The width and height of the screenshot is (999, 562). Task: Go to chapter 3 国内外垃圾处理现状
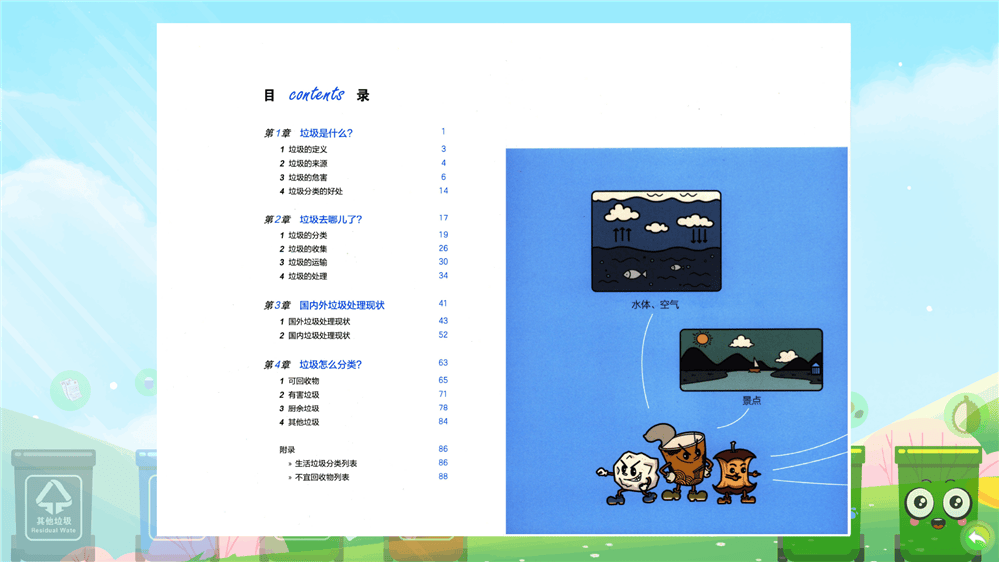(x=341, y=305)
